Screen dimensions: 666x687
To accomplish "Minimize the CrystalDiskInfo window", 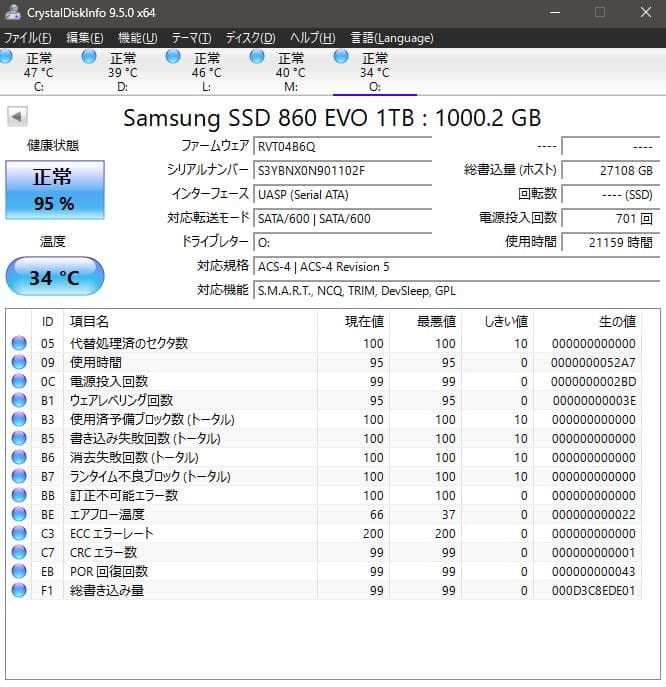I will 555,12.
